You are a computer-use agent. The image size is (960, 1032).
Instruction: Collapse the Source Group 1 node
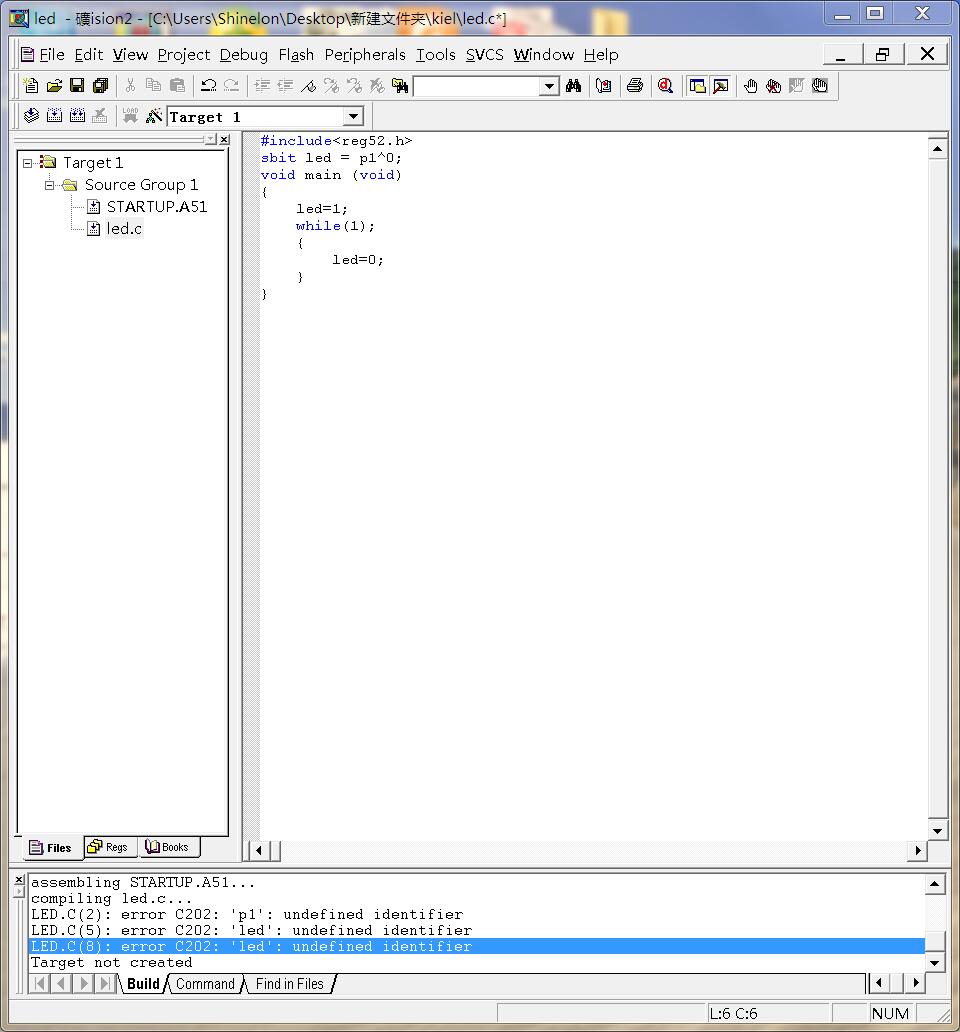click(x=49, y=185)
